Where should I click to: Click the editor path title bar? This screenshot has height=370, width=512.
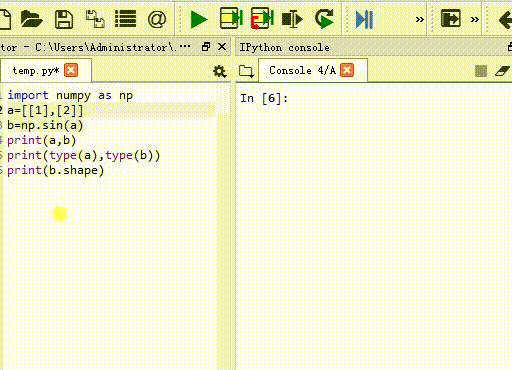95,47
